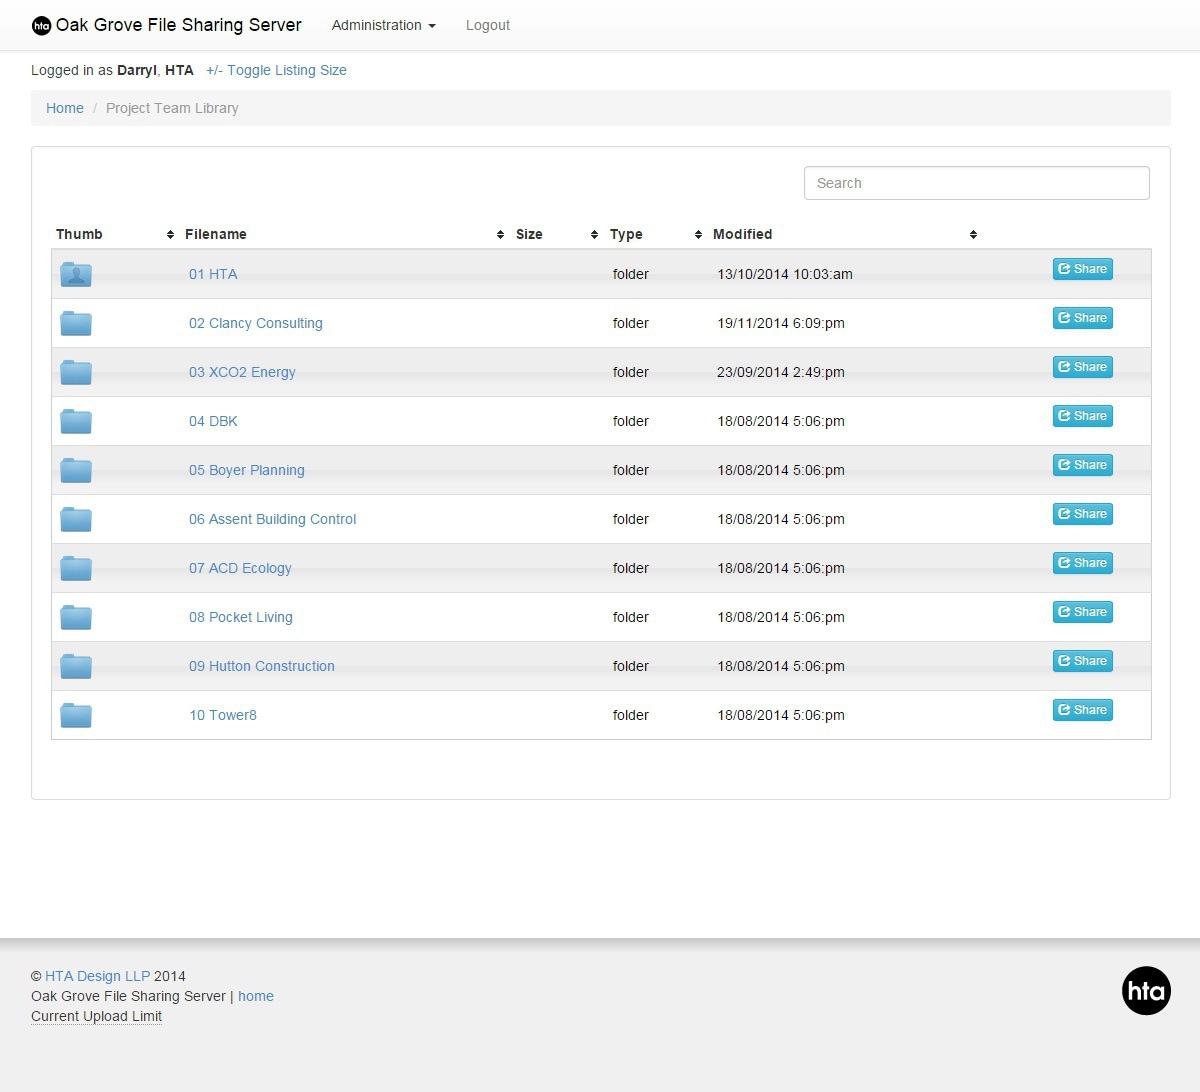Viewport: 1200px width, 1092px height.
Task: Sort the listing by Modified date
Action: [x=742, y=234]
